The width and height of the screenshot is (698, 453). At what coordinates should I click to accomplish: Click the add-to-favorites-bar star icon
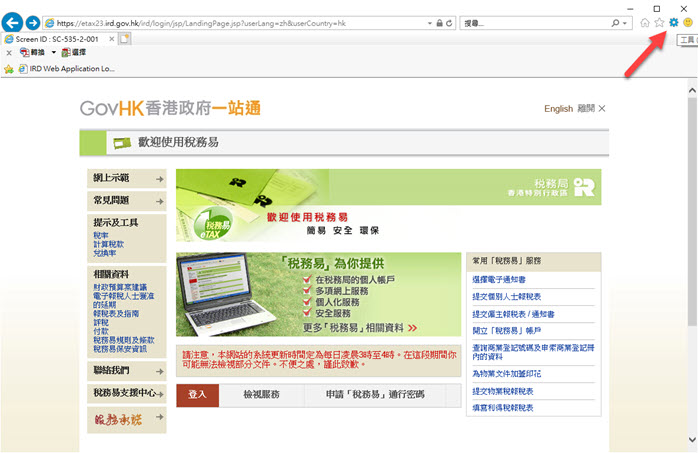(9, 69)
